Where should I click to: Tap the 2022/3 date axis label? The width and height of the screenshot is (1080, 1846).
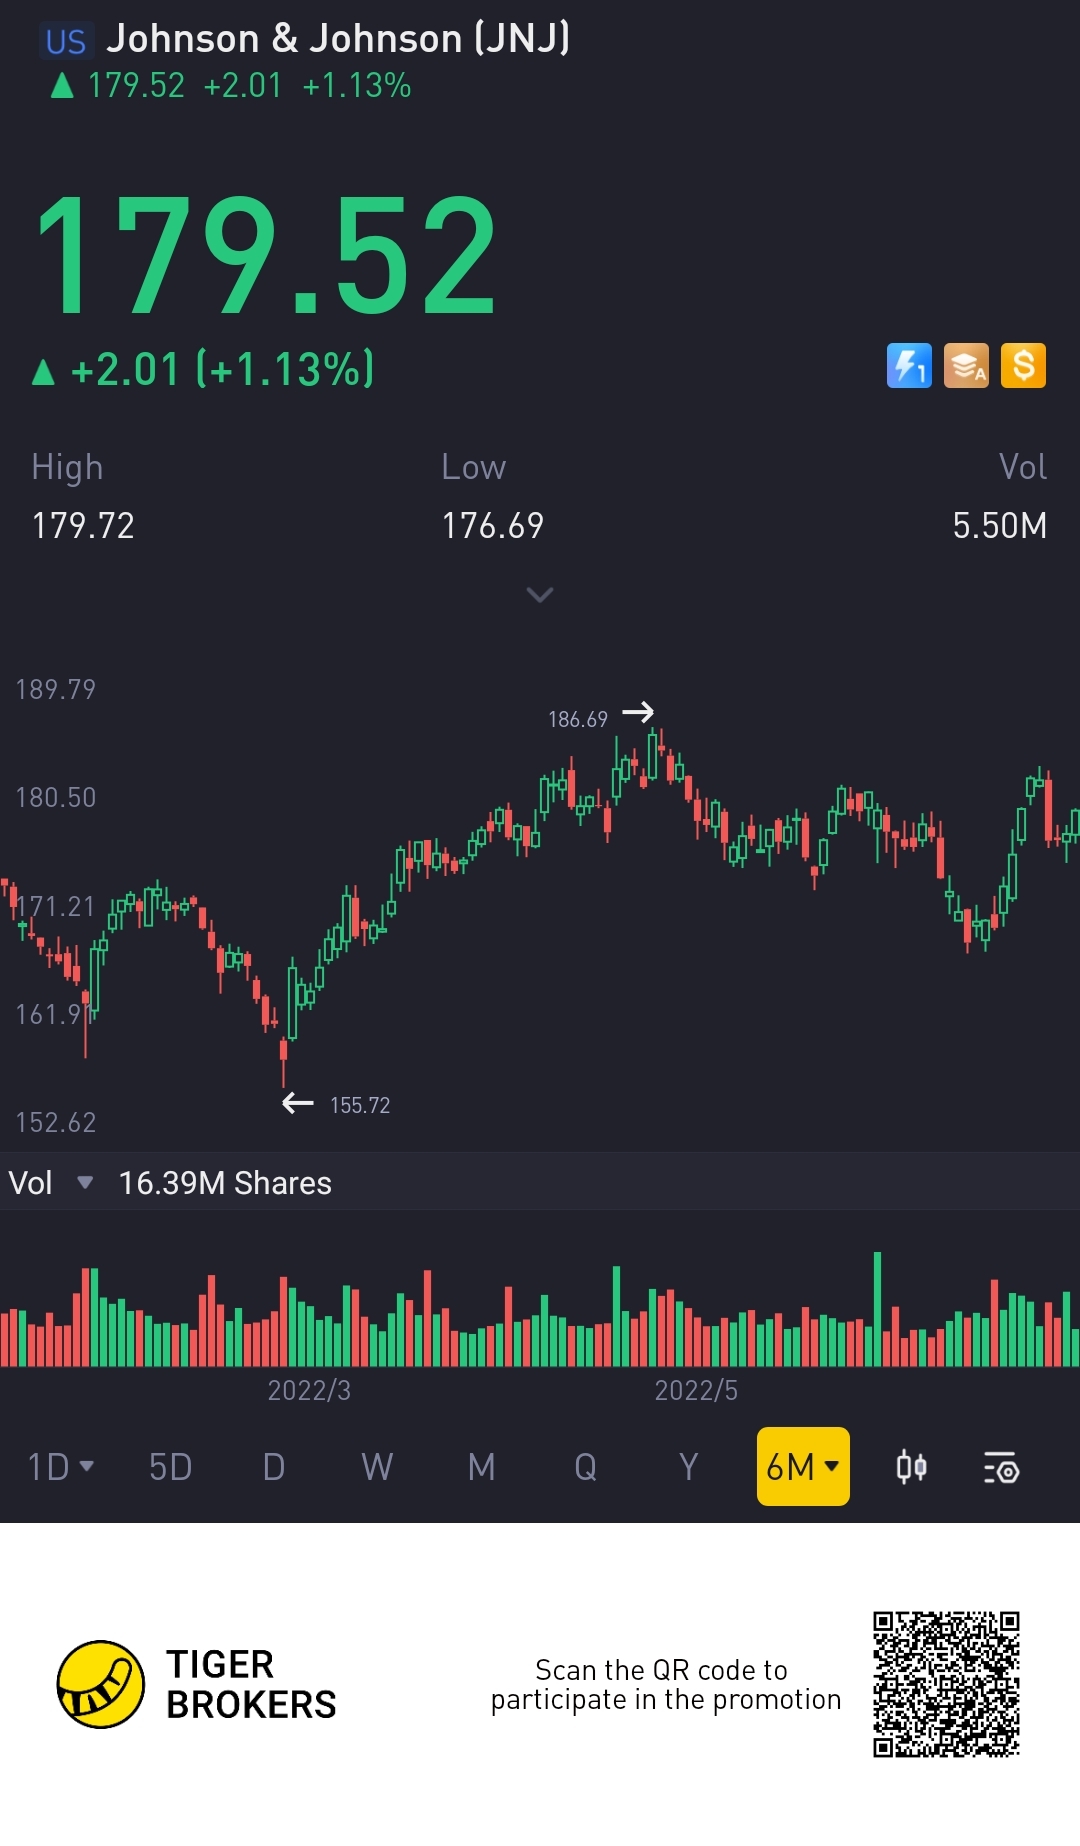pos(309,1390)
